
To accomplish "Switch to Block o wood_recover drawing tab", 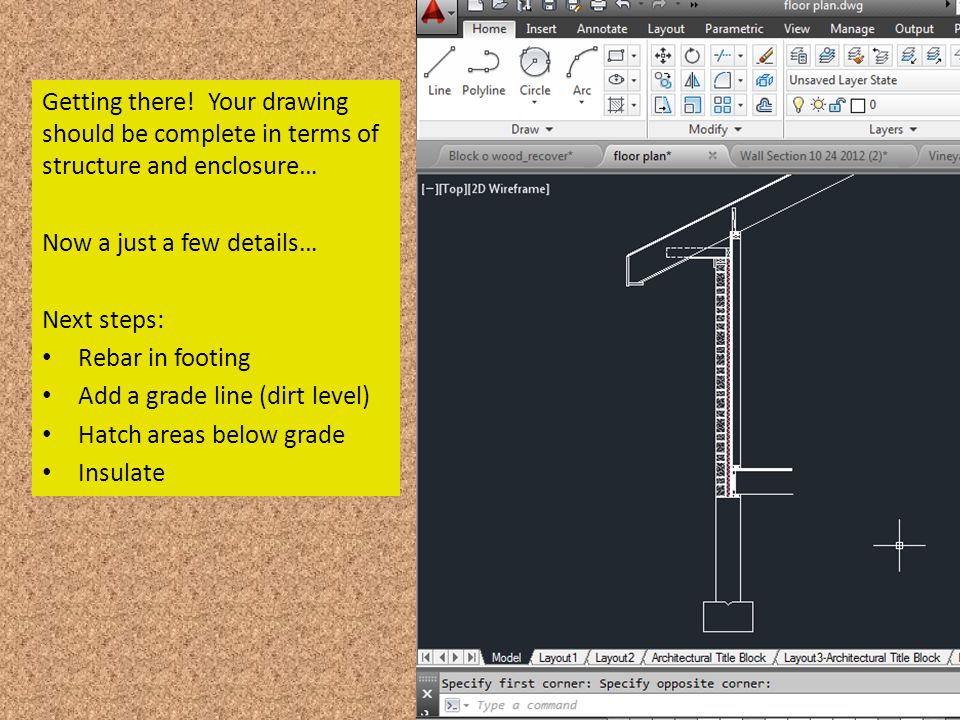I will [511, 156].
